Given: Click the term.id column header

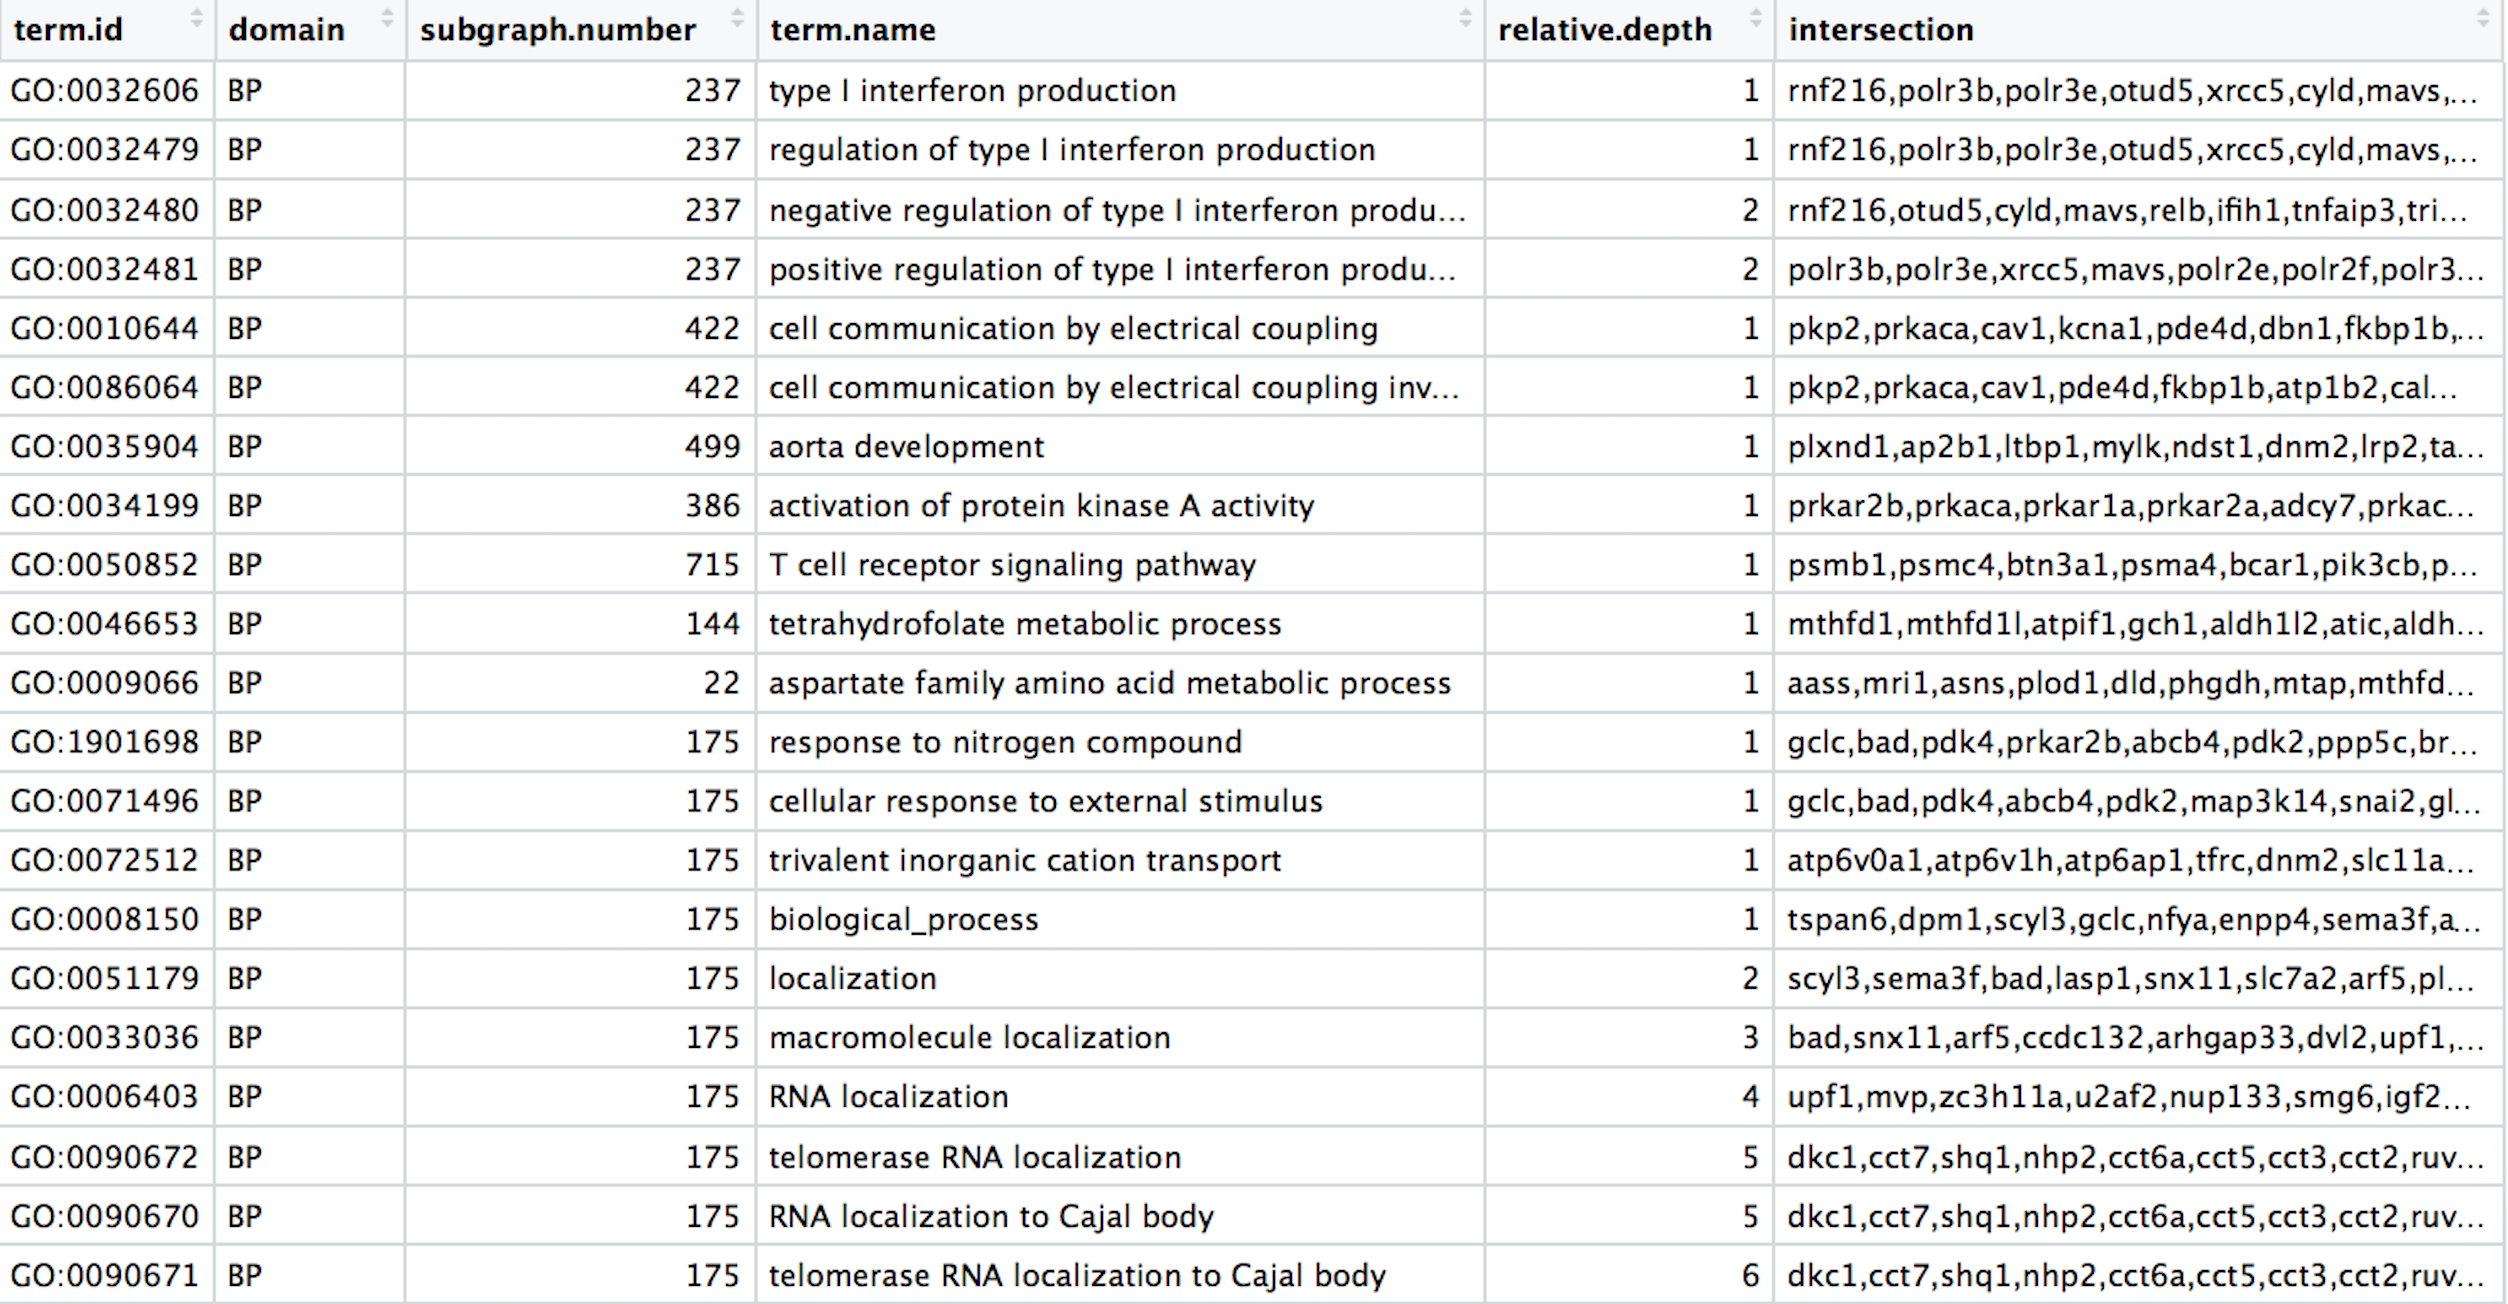Looking at the screenshot, I should [x=107, y=30].
